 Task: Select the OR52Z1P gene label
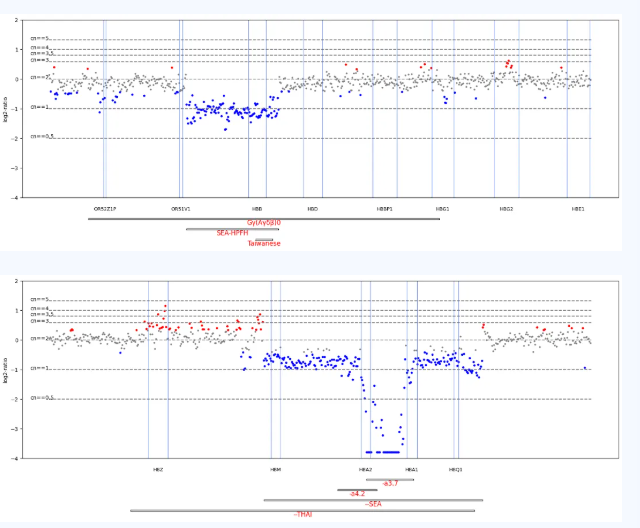coord(105,209)
